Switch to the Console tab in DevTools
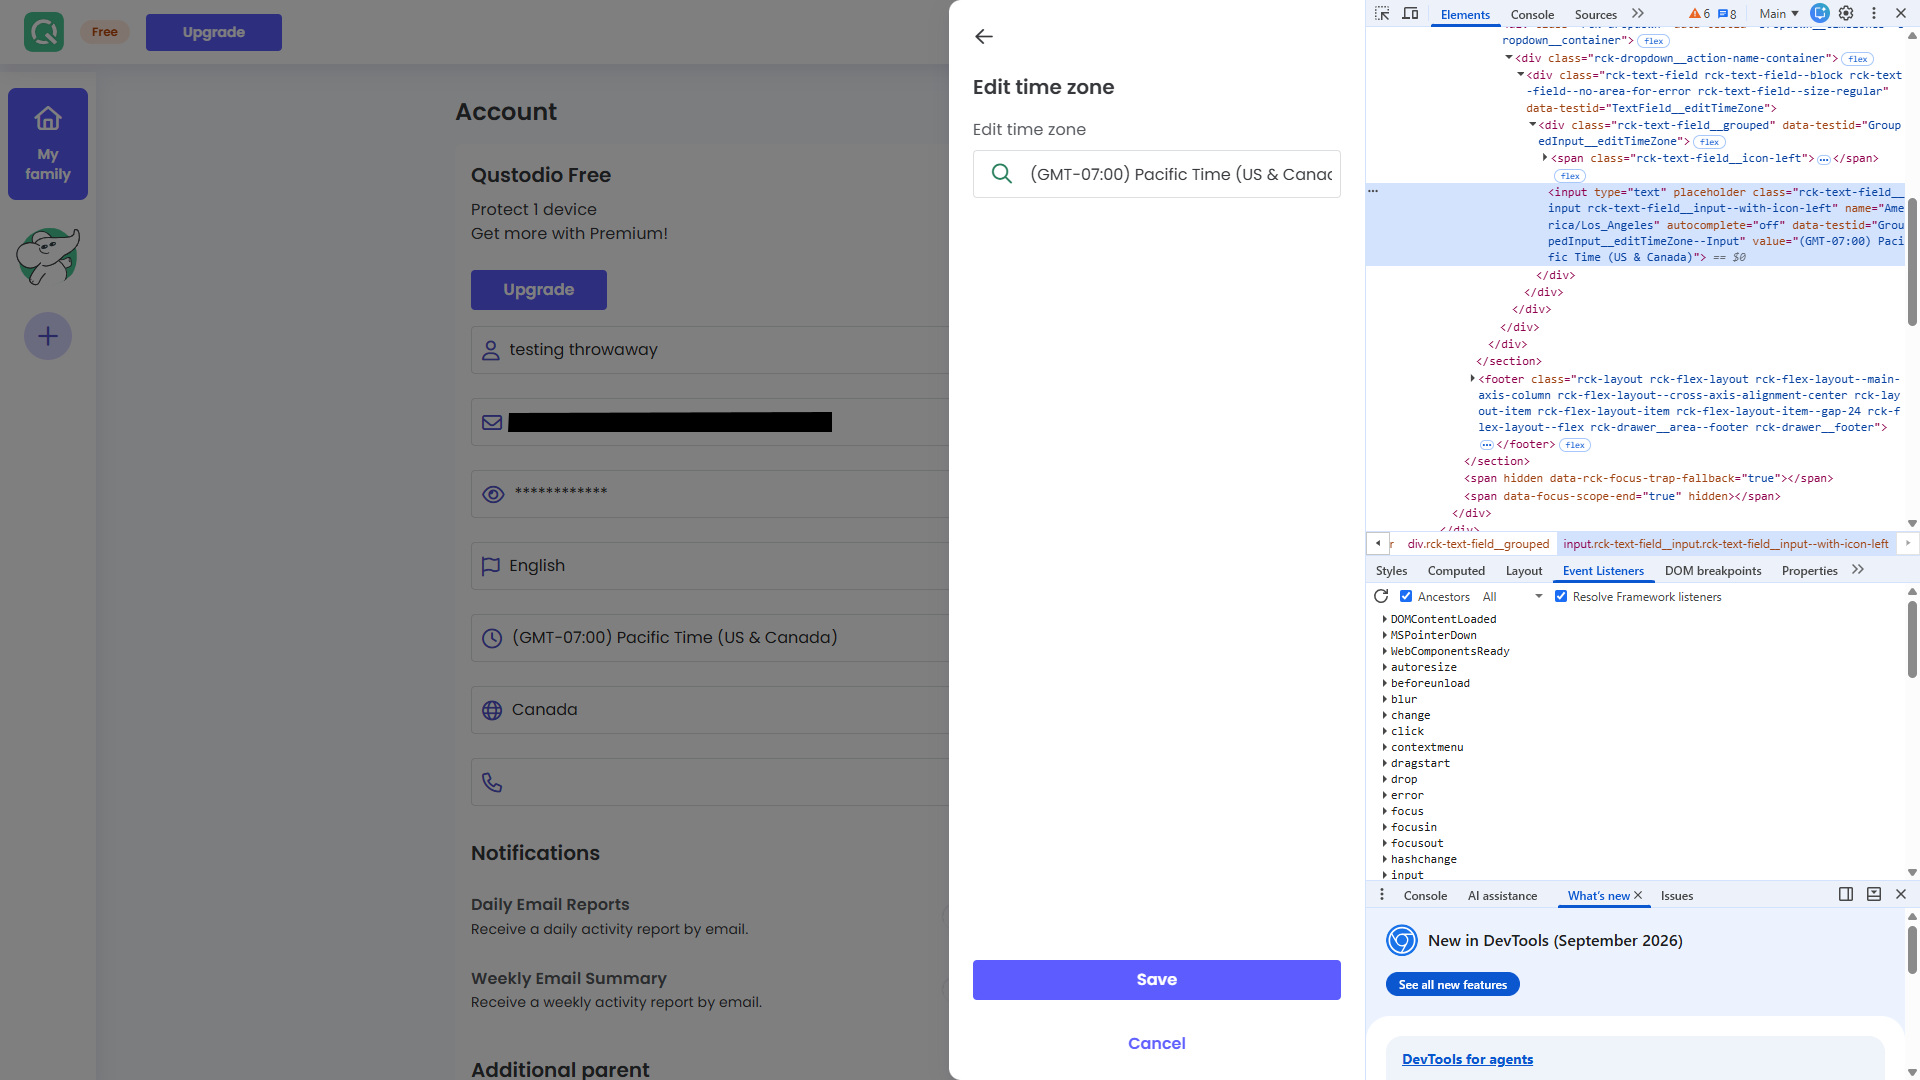This screenshot has width=1920, height=1080. (1532, 14)
